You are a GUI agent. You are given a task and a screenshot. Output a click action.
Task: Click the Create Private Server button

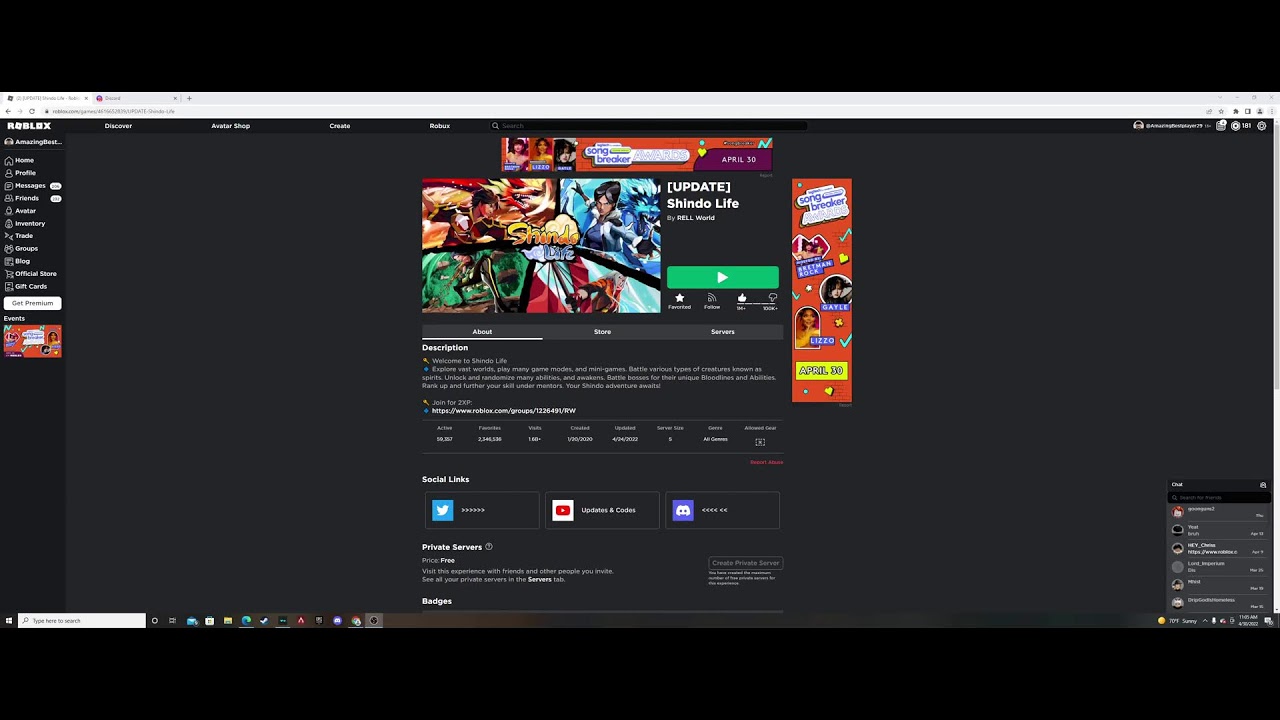click(x=745, y=563)
